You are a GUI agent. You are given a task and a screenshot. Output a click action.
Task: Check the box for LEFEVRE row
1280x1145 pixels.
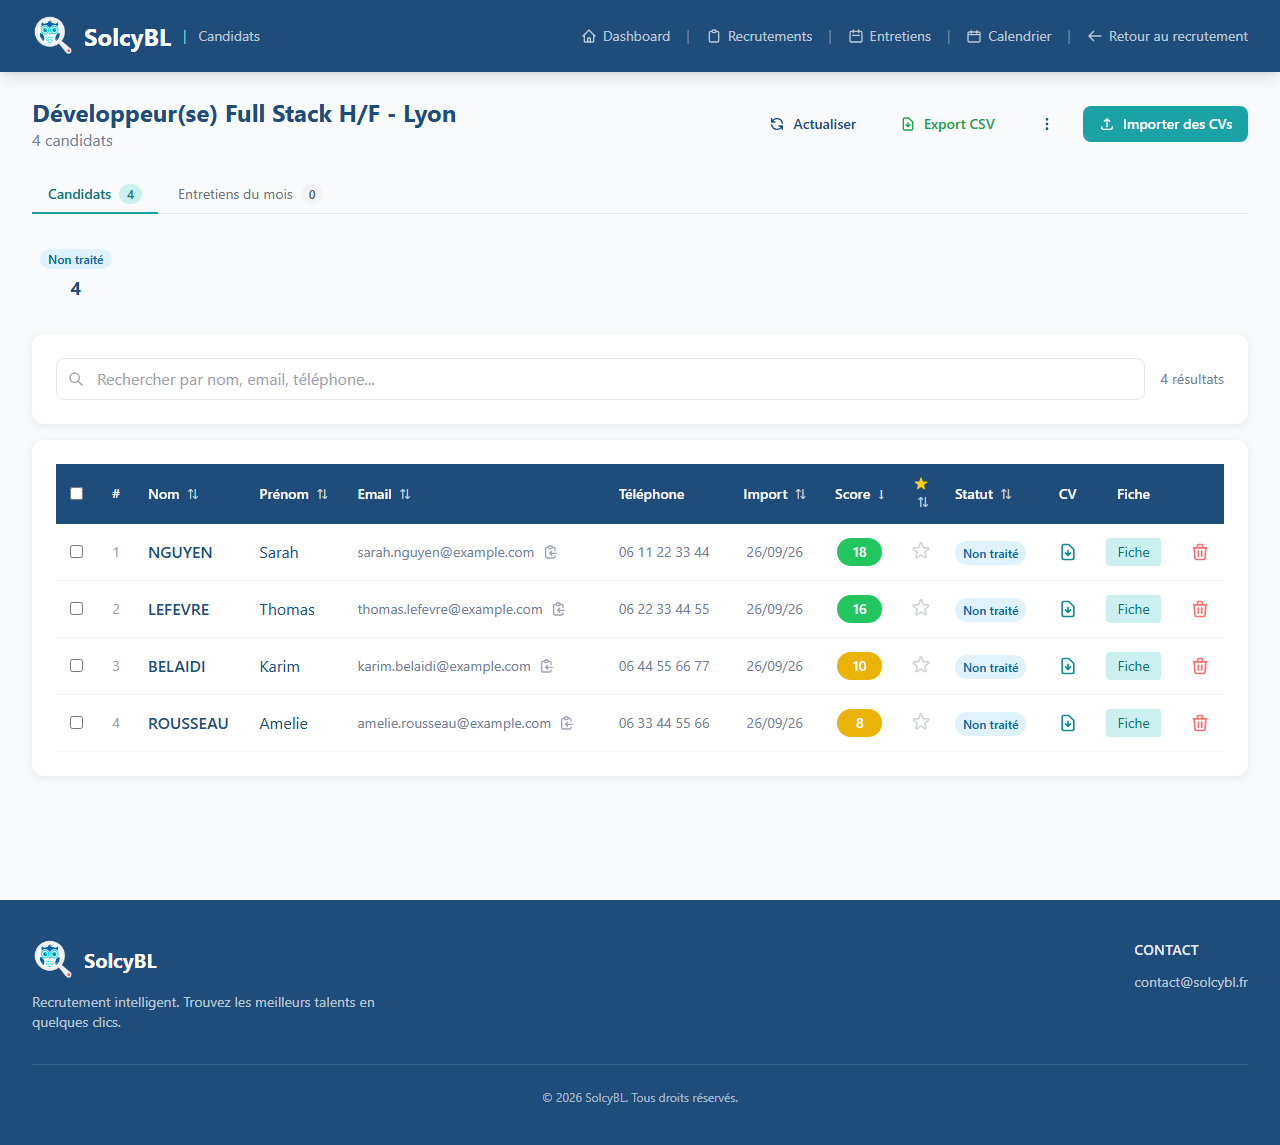coord(76,608)
